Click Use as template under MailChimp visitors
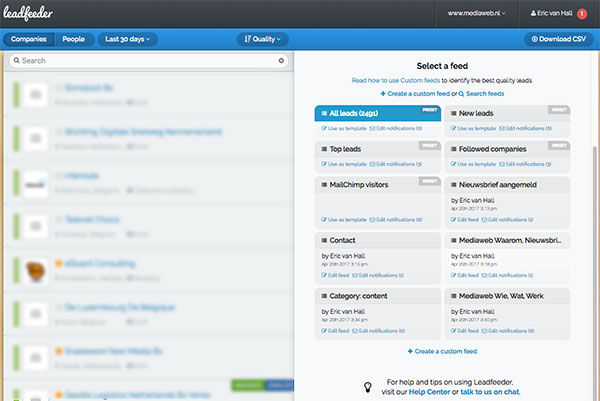The image size is (600, 401). (344, 220)
